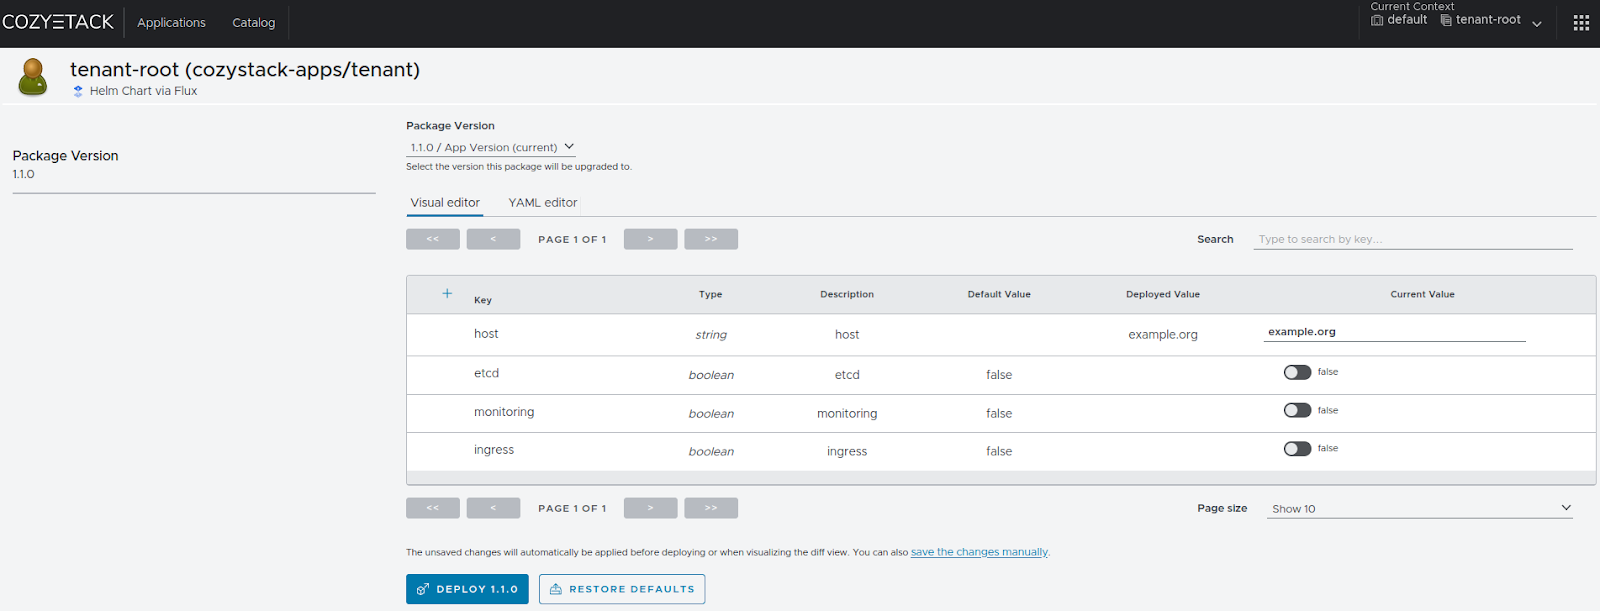Turn on the ingress switch
The image size is (1600, 611).
click(1297, 449)
